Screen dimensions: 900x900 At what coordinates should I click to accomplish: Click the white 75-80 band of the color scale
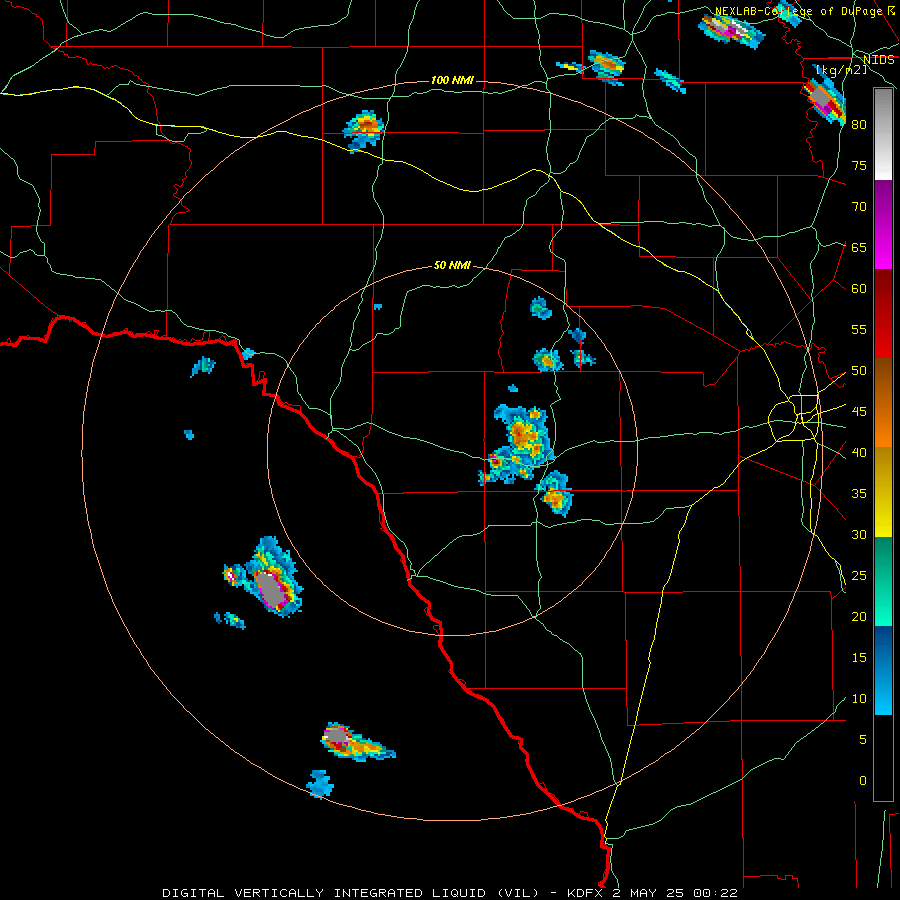pos(883,135)
